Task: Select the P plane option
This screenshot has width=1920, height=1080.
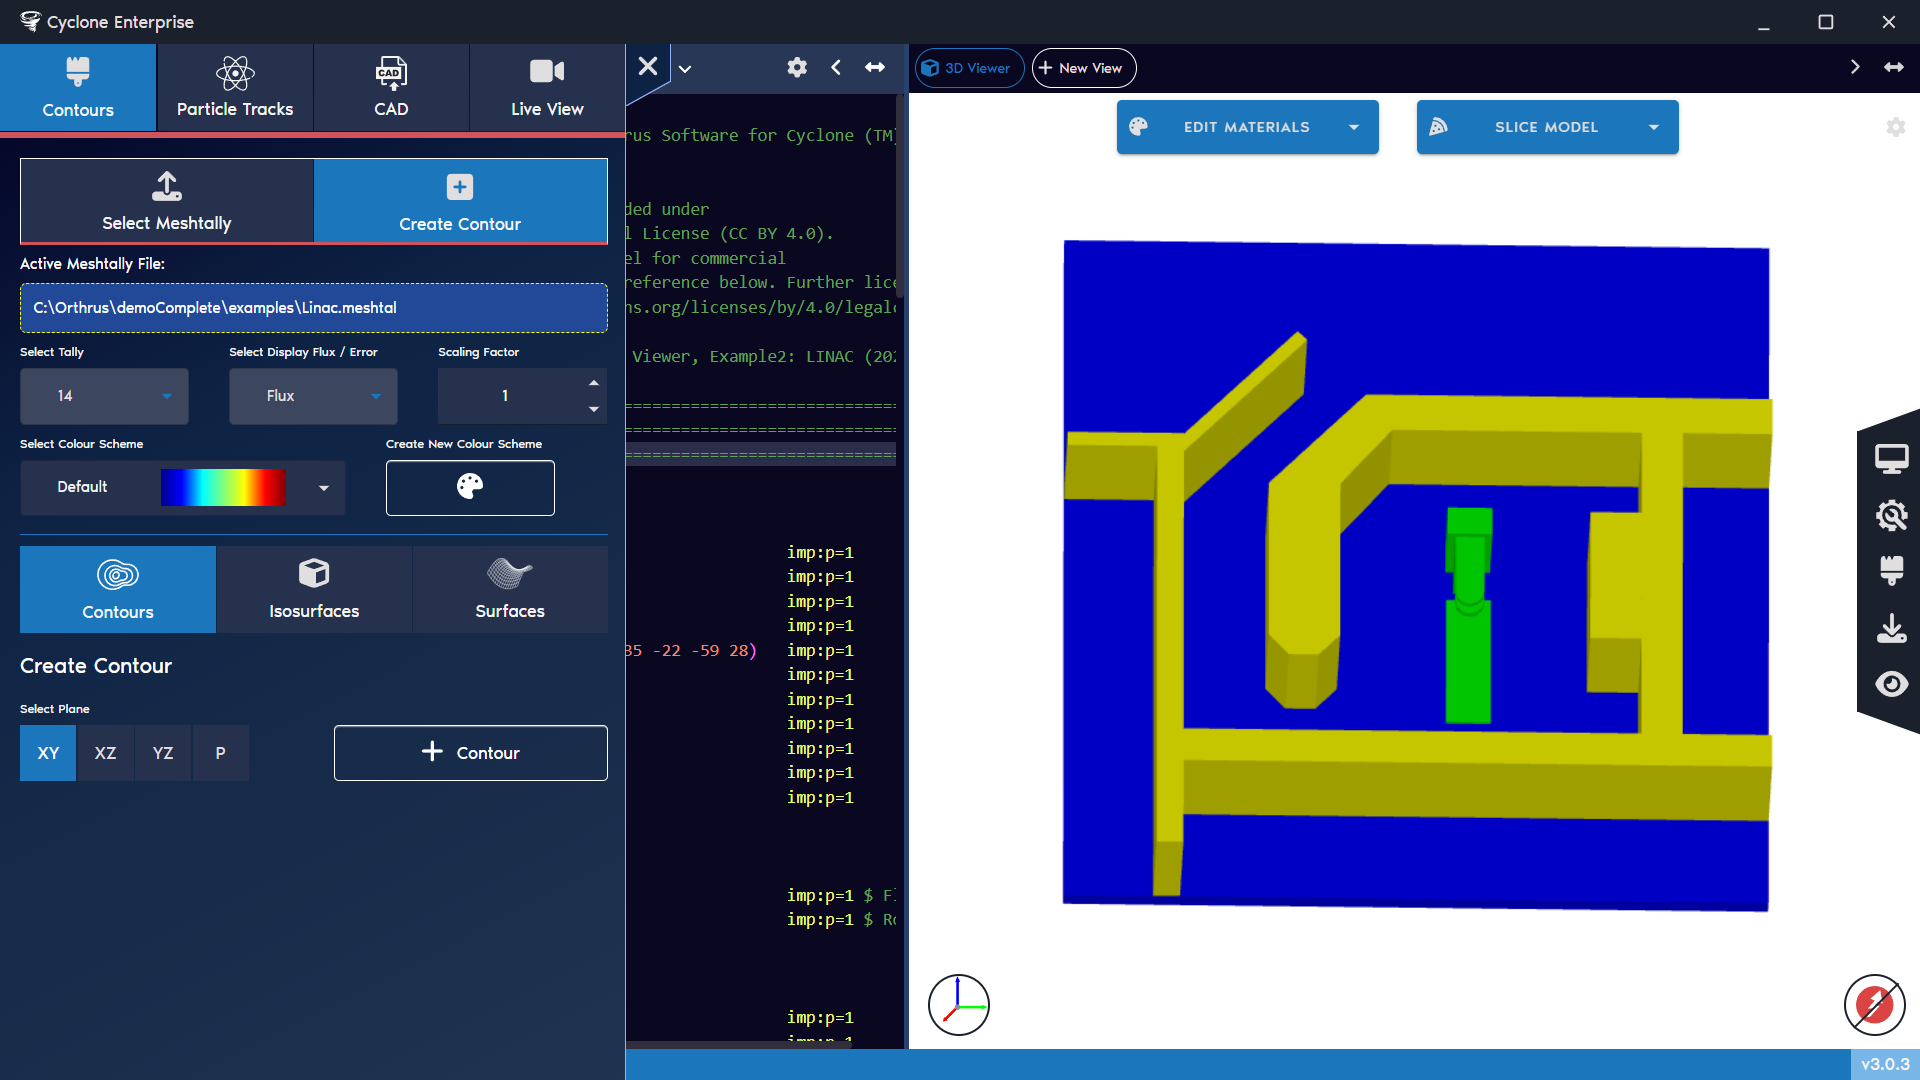Action: click(x=220, y=753)
